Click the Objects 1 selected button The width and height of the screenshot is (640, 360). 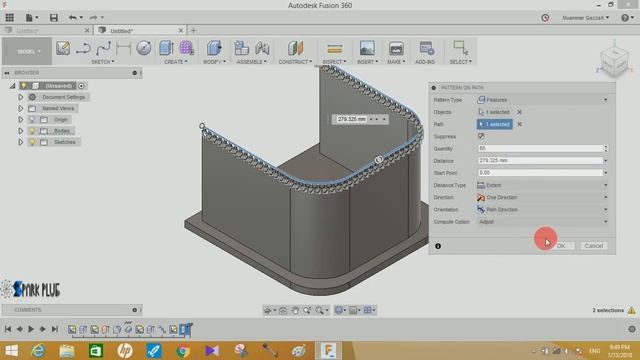point(495,112)
